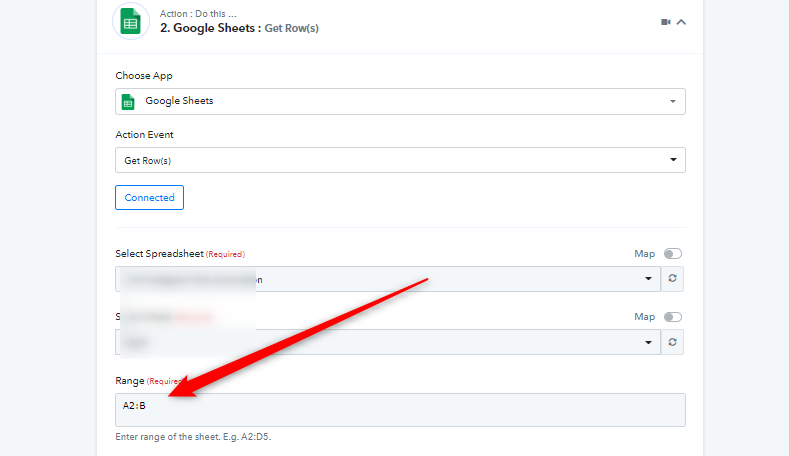Click into the Range input field
The height and width of the screenshot is (456, 789).
coord(400,410)
